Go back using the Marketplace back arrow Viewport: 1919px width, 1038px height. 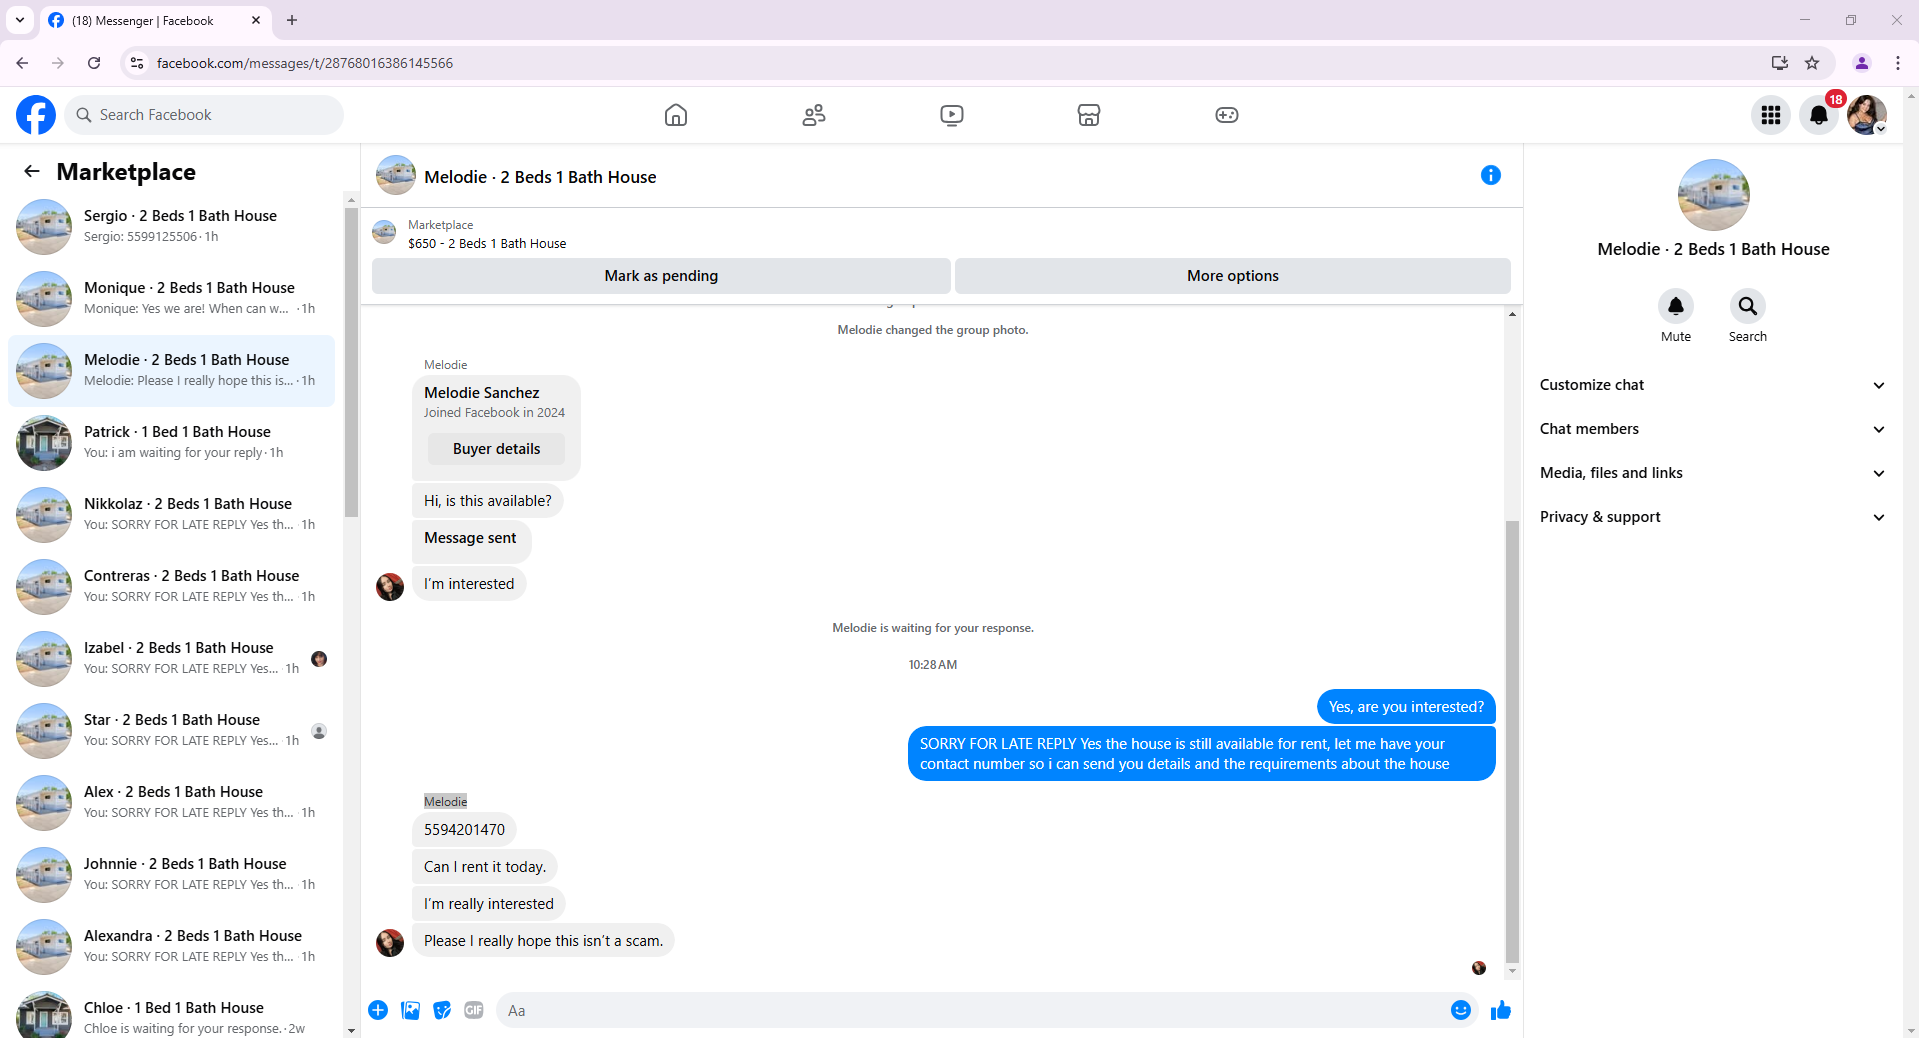(32, 171)
